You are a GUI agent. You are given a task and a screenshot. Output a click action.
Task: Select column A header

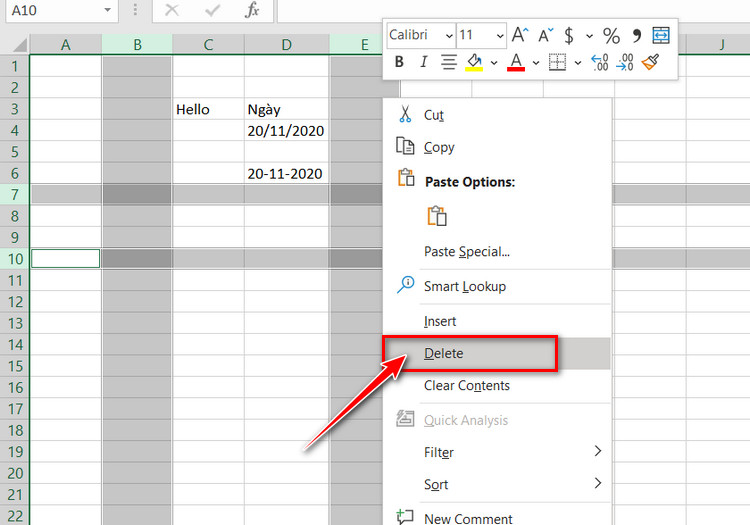[x=66, y=45]
